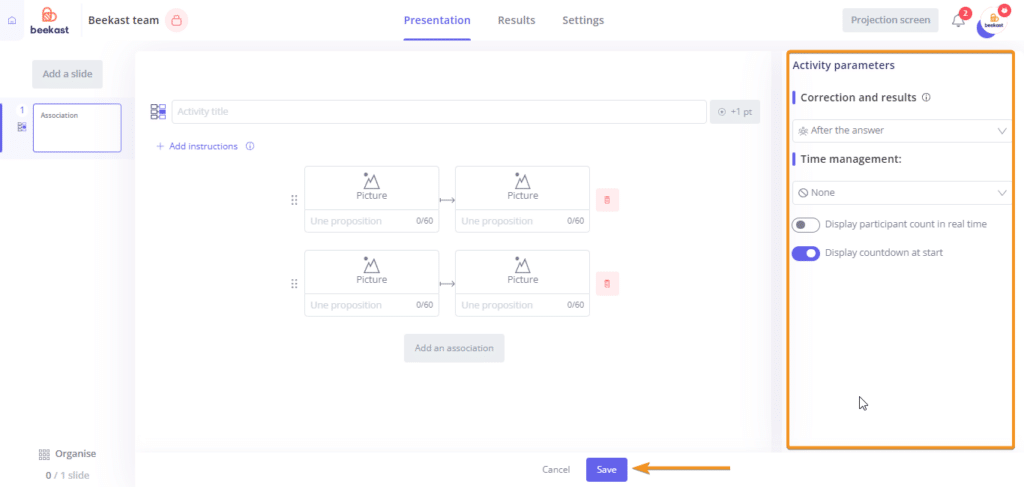Screen dimensions: 1024x487
Task: Expand the Time management None dropdown
Action: [902, 193]
